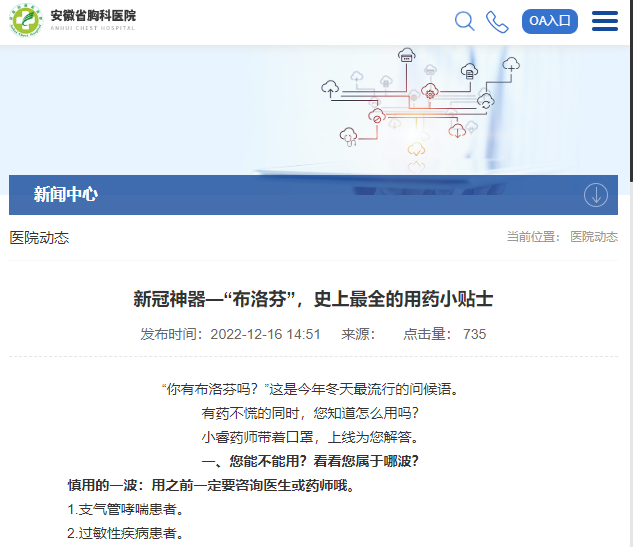Click the 新闻中心 section title

(x=66, y=195)
